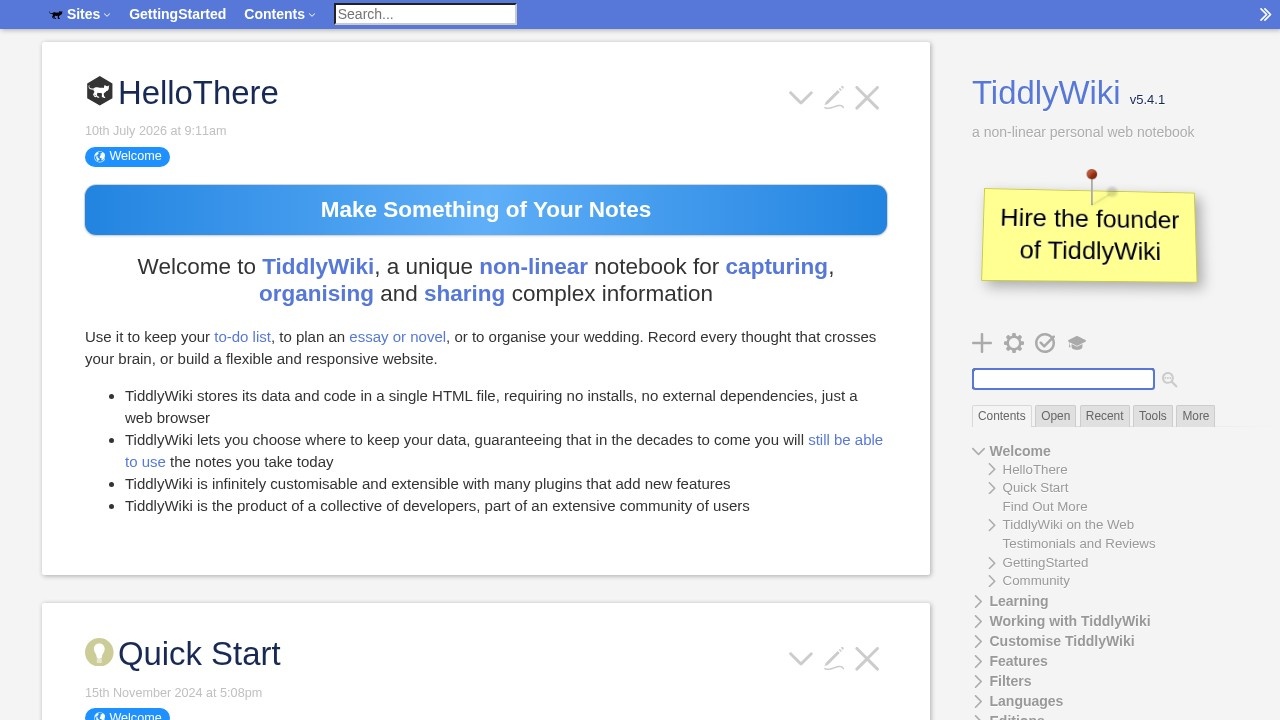Click the Make Something of Your Notes banner

pos(486,210)
